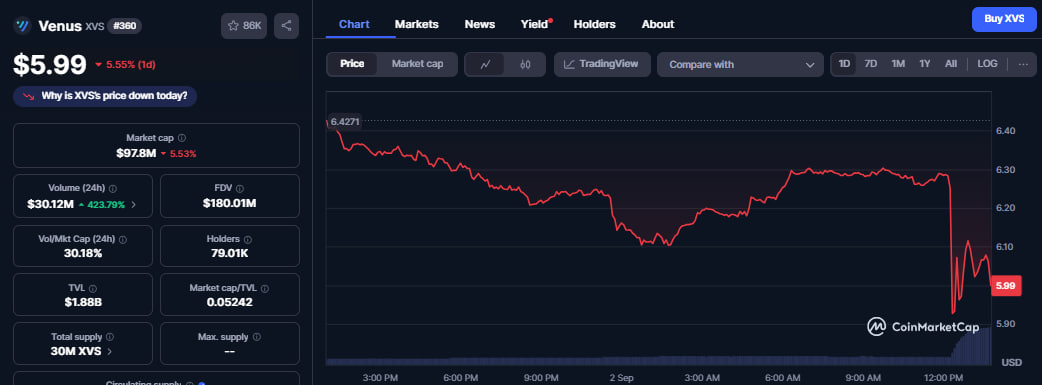1042x385 pixels.
Task: Click the Buy XVS button
Action: [1003, 19]
